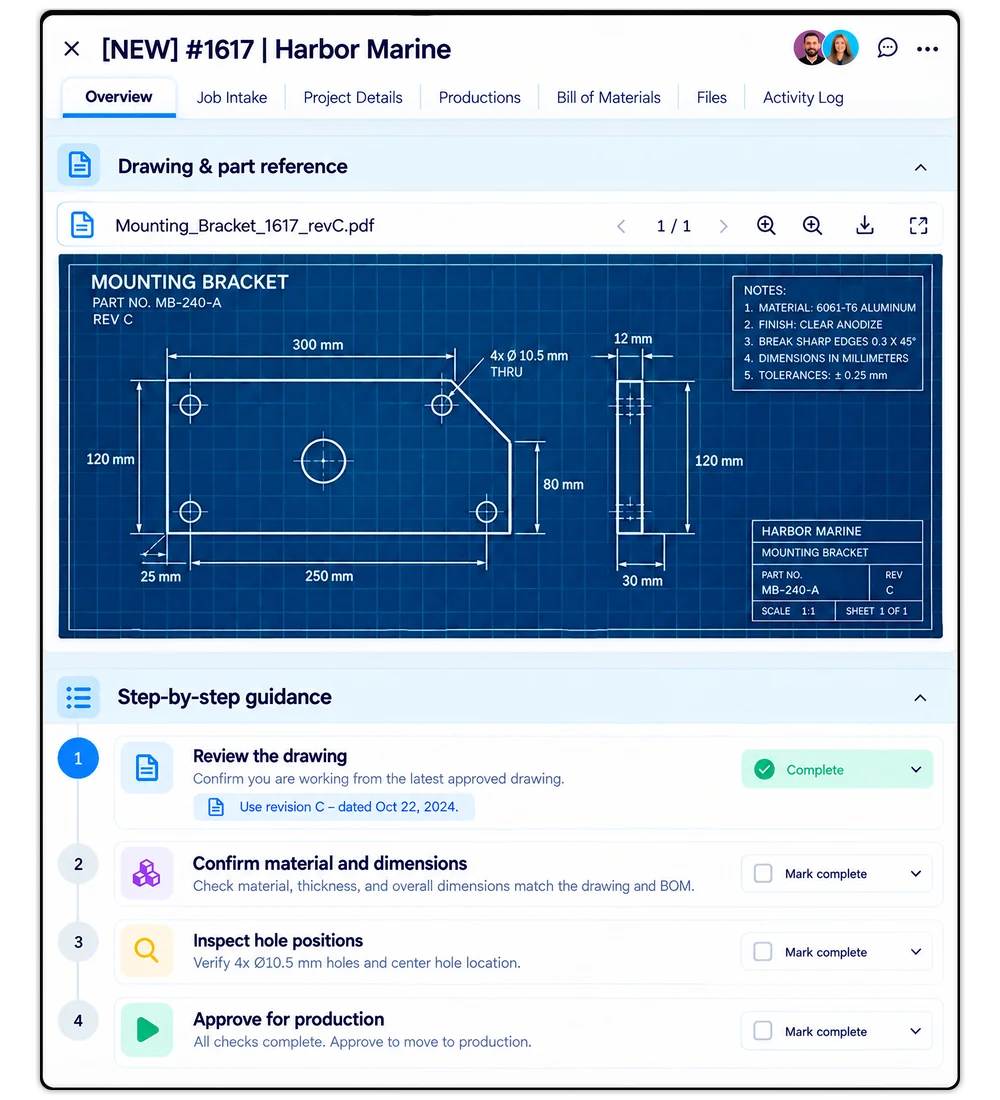Close the #1617 Harbor Marine job panel

72,48
